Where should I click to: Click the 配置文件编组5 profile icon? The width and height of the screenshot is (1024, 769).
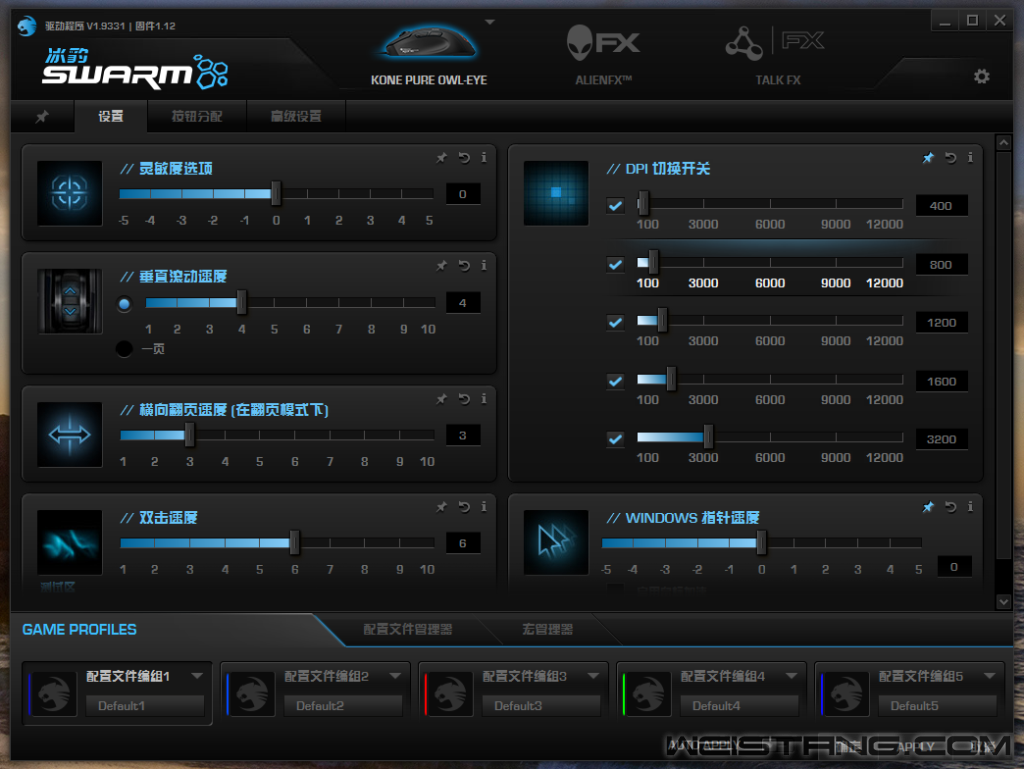[846, 693]
